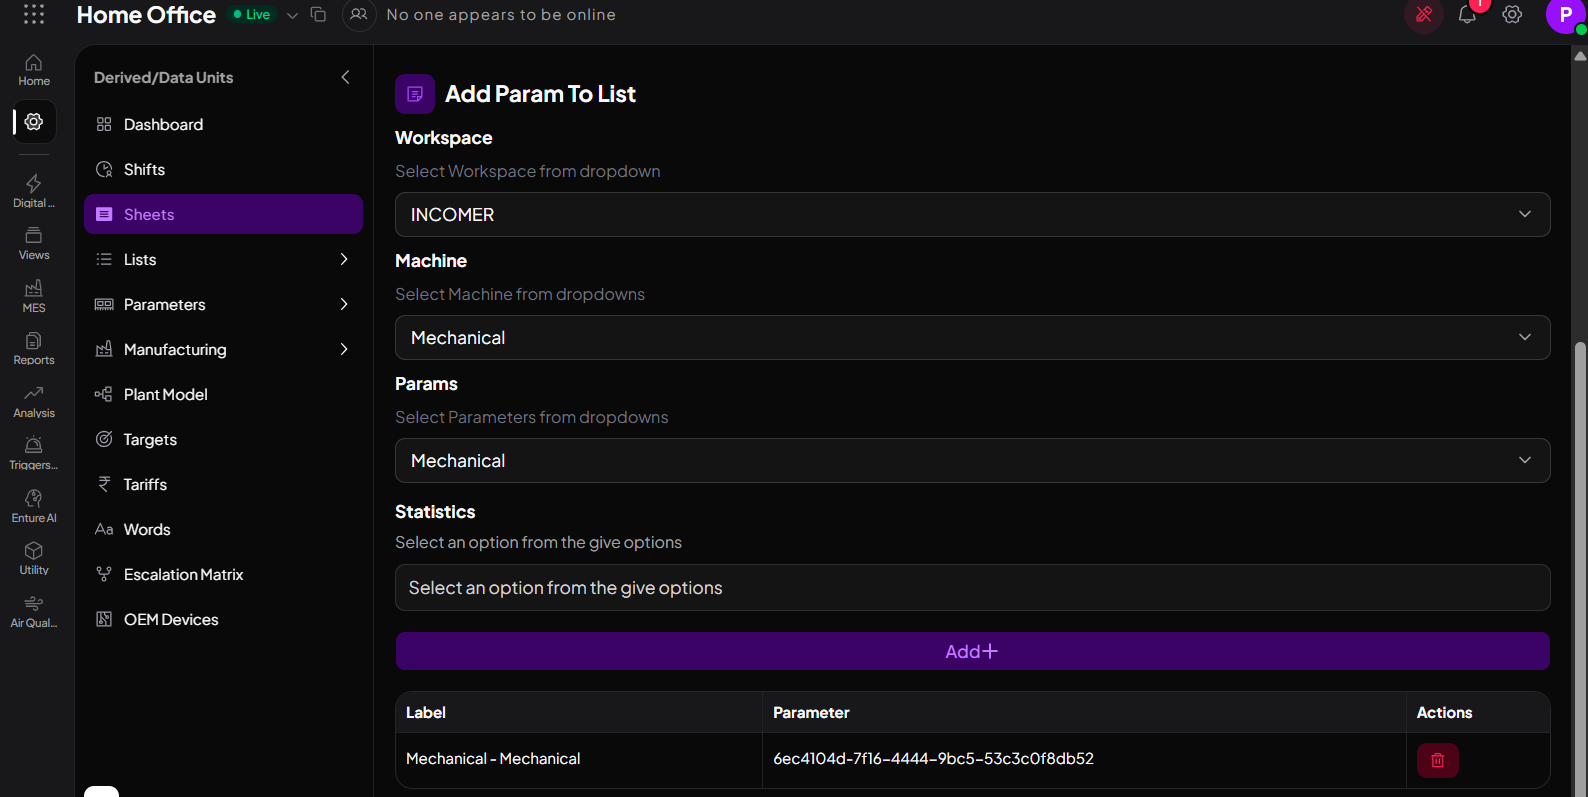Open the Enture AI module icon
The image size is (1588, 797).
[34, 507]
